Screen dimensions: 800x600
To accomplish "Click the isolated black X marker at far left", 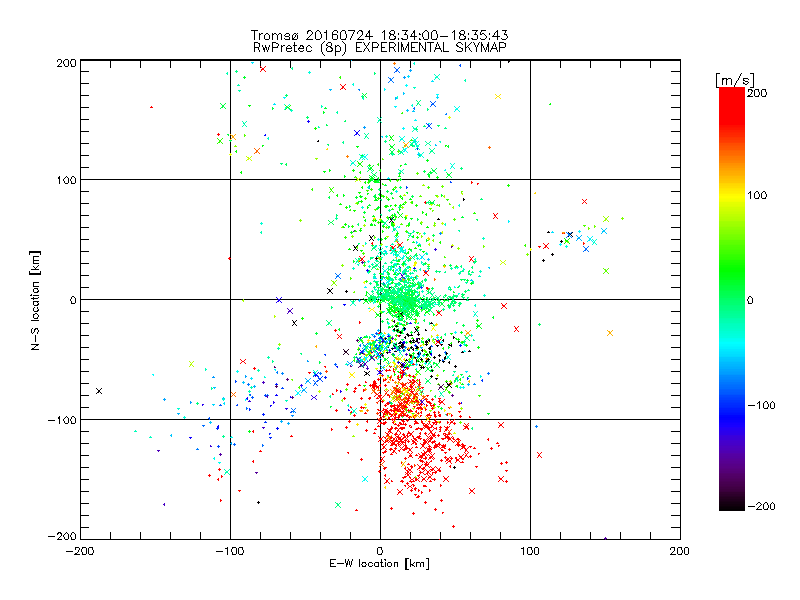I will (99, 391).
